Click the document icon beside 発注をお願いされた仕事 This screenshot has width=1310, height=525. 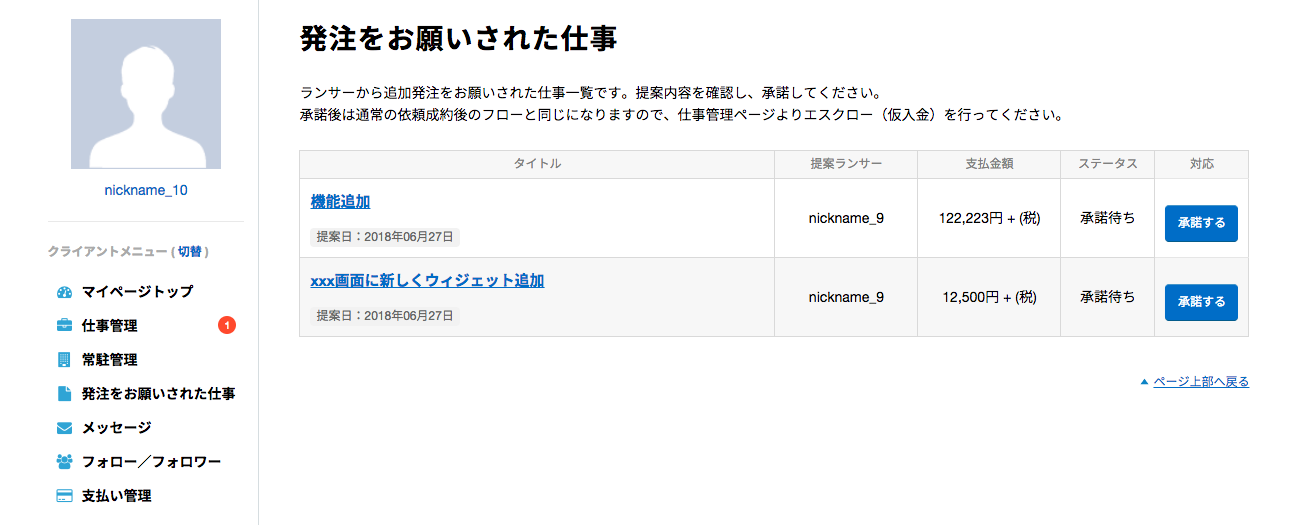click(x=65, y=394)
